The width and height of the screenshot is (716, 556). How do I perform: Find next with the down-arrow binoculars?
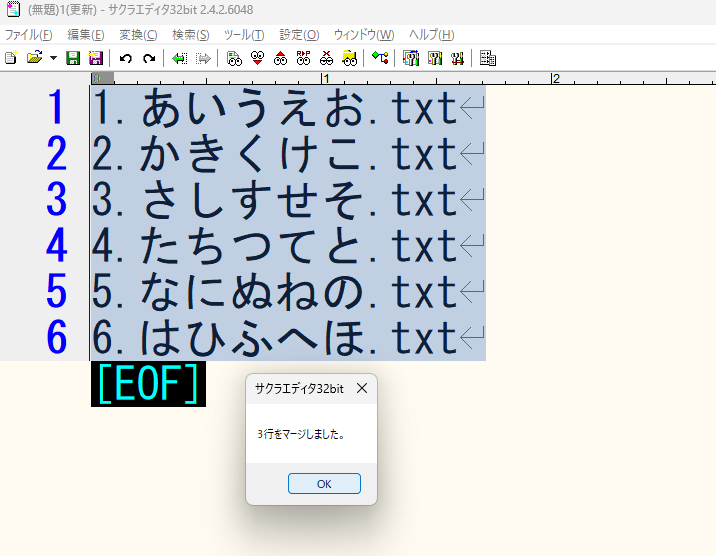258,58
